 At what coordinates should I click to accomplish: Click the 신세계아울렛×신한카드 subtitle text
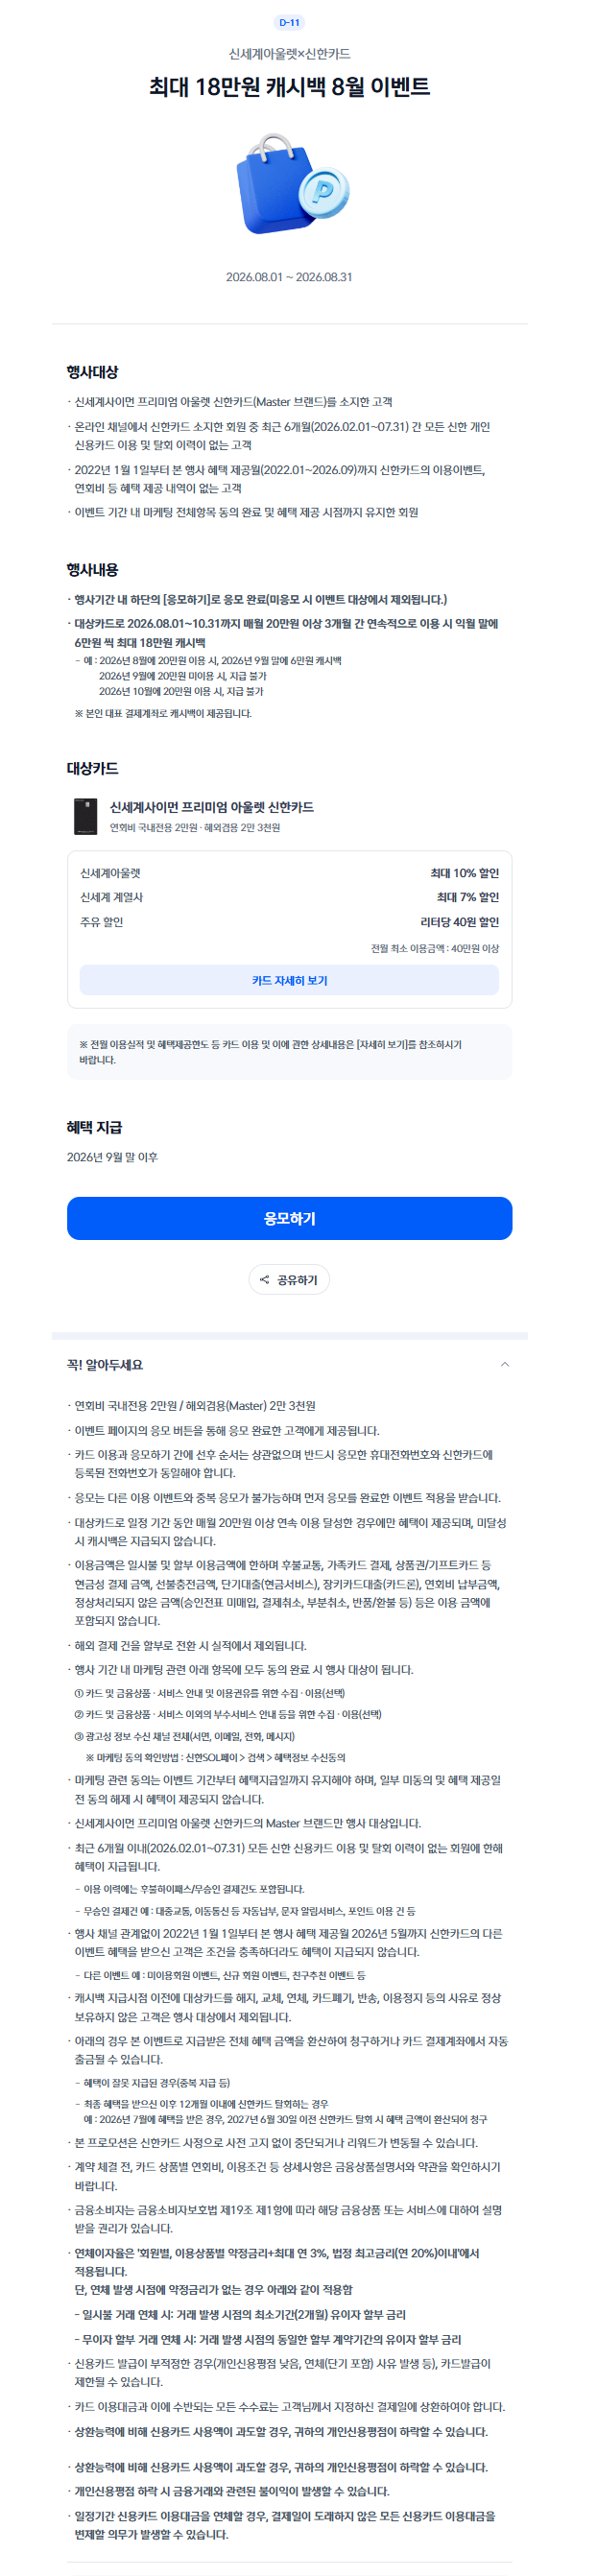[x=289, y=54]
